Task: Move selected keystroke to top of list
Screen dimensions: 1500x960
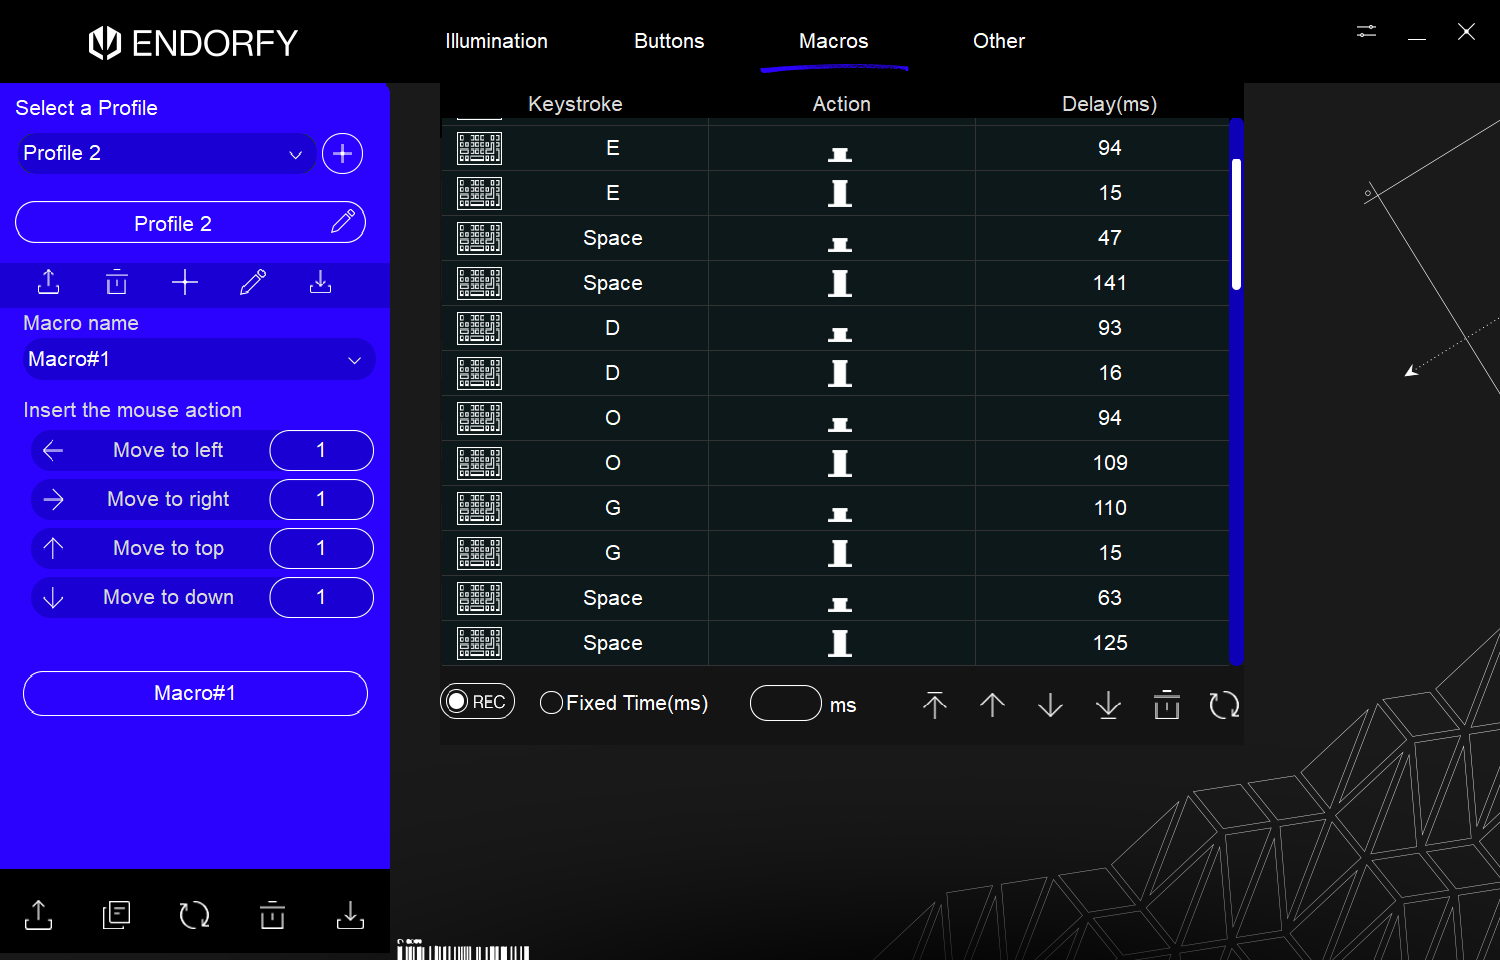Action: click(x=934, y=705)
